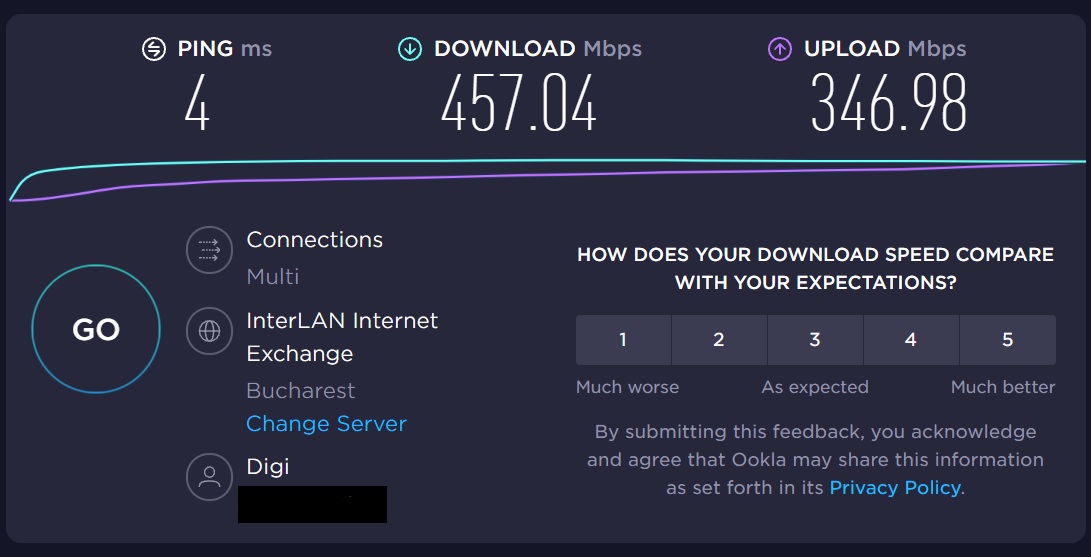Screen dimensions: 1091x557
Task: Click the Digi provider name
Action: pyautogui.click(x=268, y=466)
